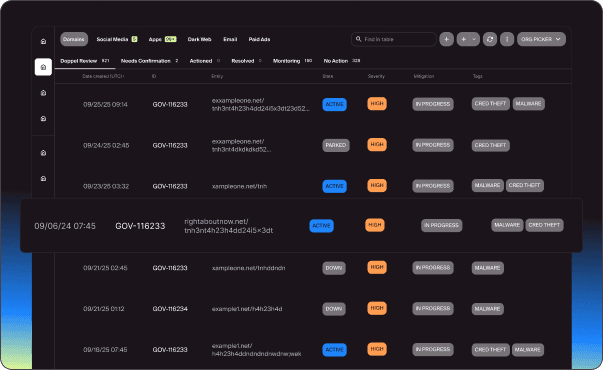Click the ID column header
Screen dimensions: 603x370
(x=154, y=76)
